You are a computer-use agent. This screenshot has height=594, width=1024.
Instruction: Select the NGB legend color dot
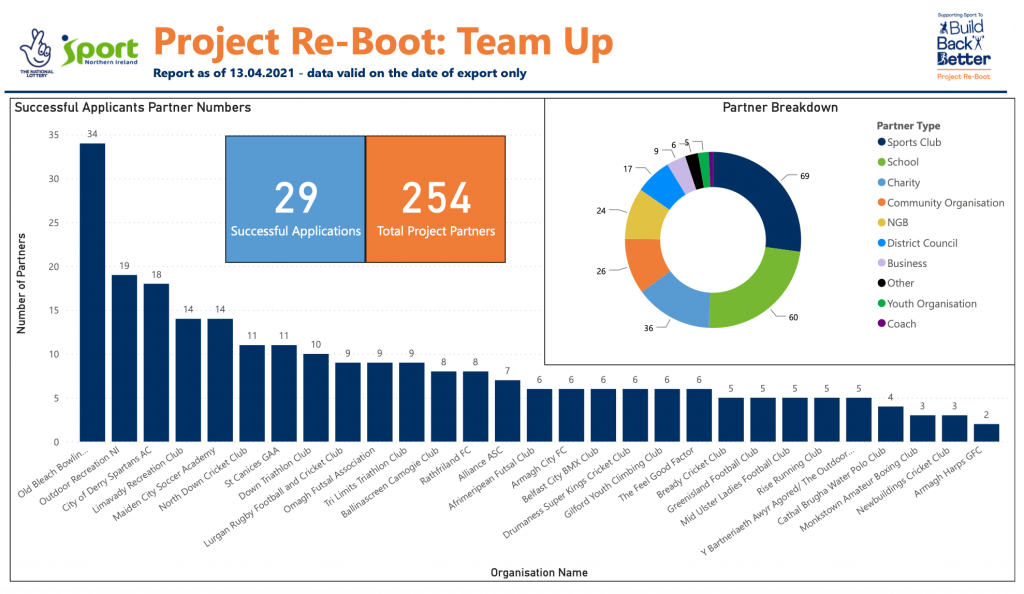[882, 223]
